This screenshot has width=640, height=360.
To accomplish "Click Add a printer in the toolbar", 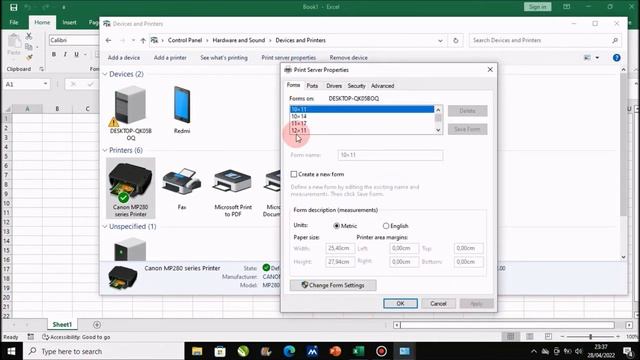I will 170,58.
